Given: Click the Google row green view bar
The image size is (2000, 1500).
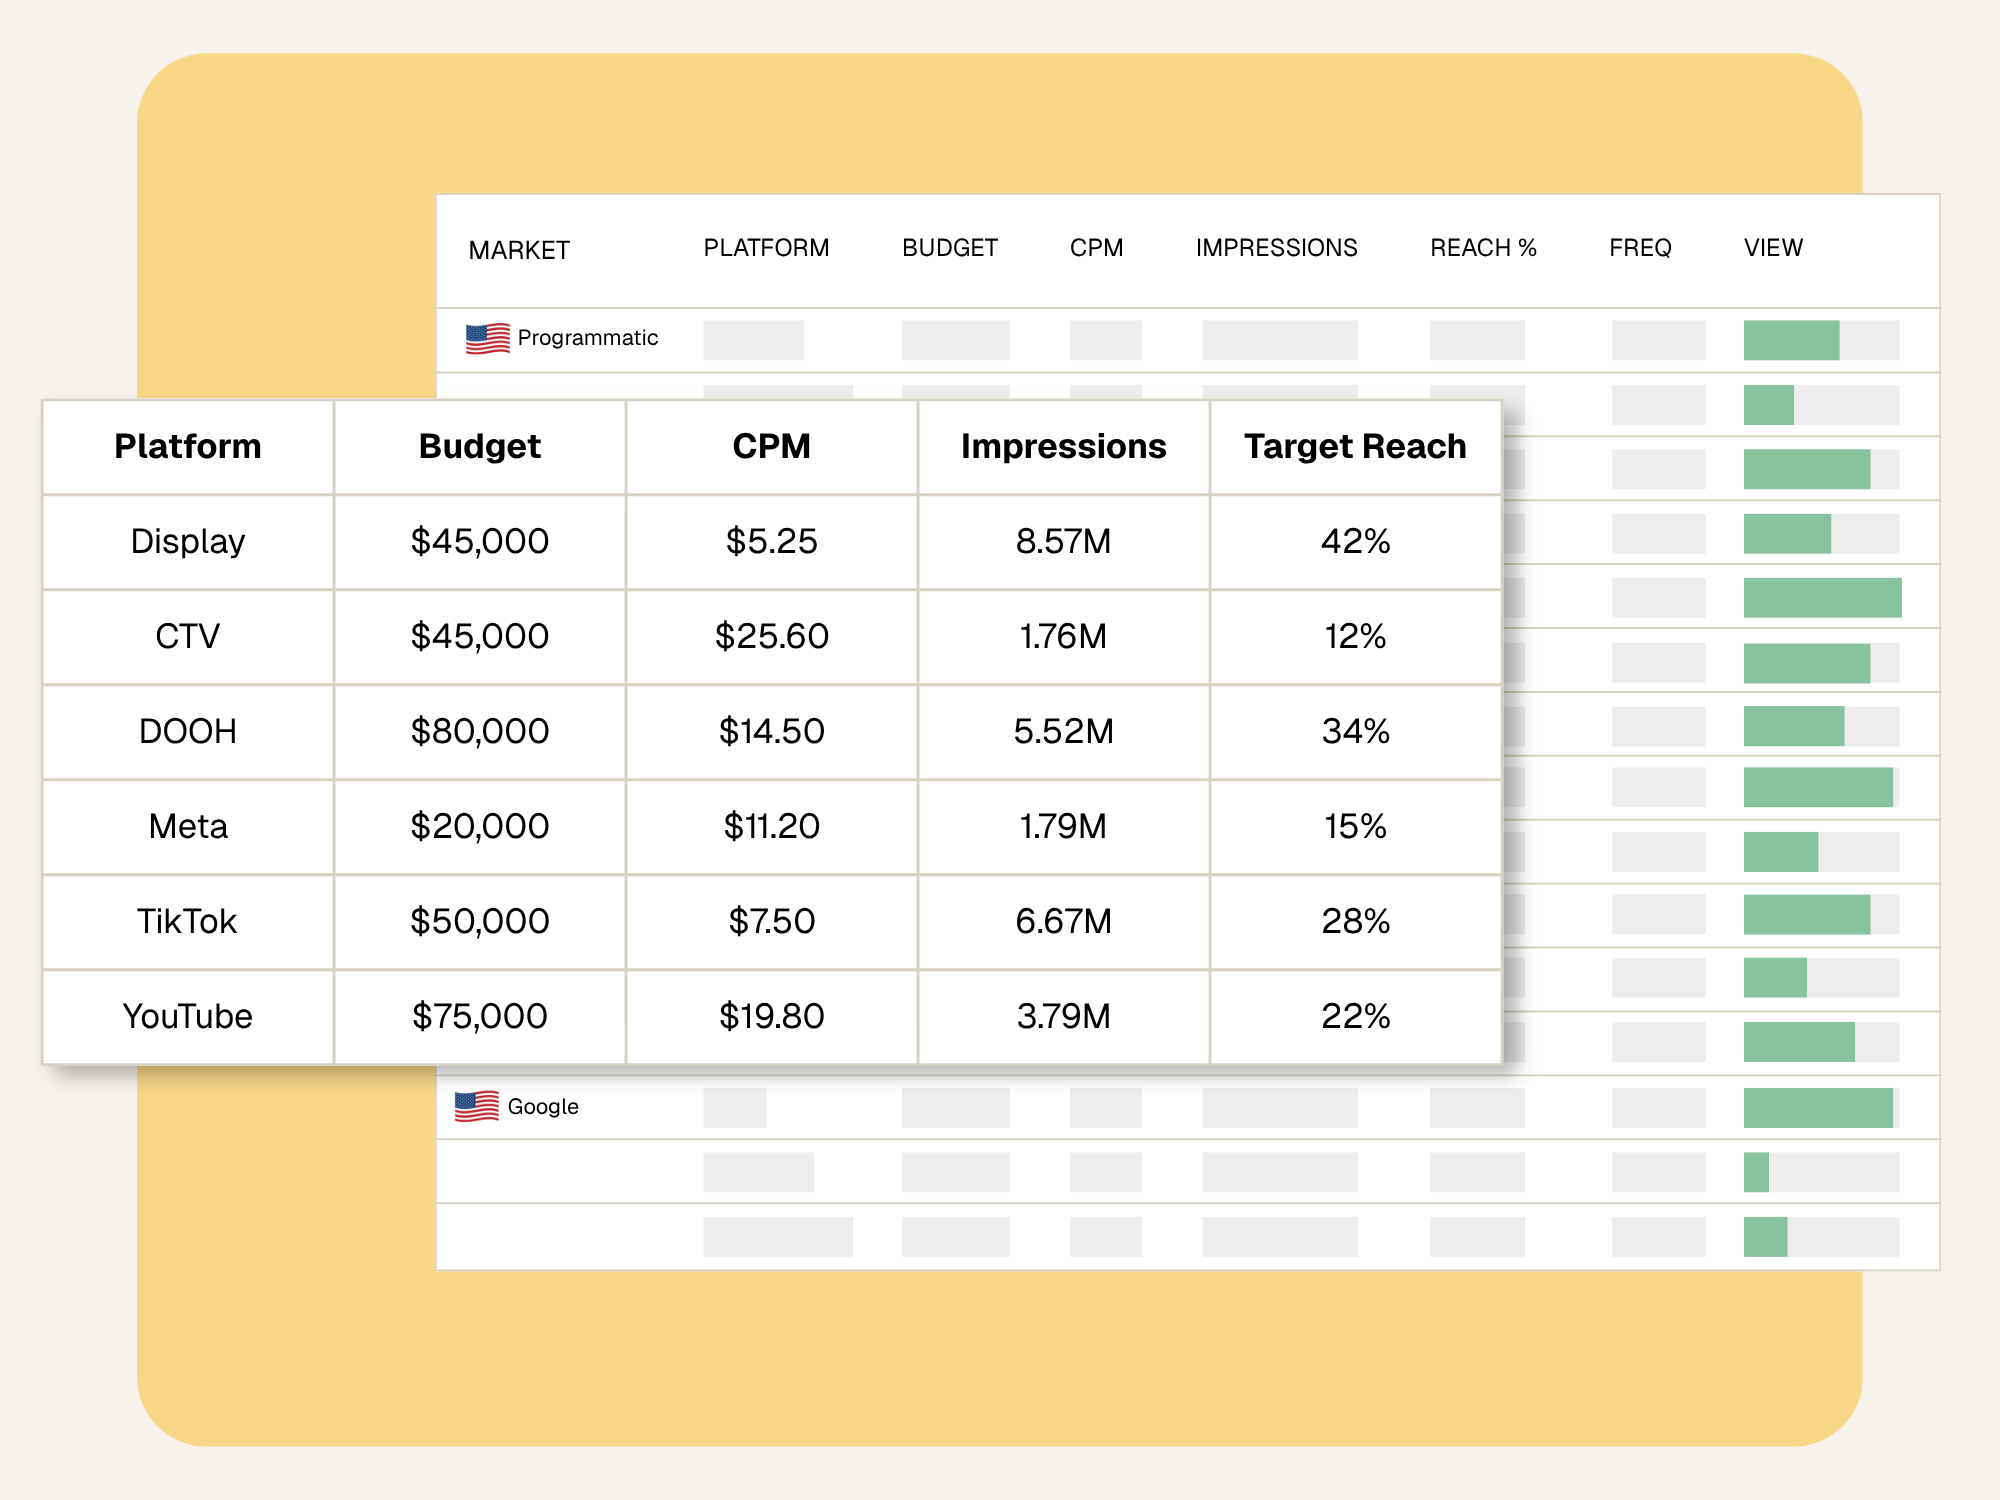Looking at the screenshot, I should coord(1817,1108).
